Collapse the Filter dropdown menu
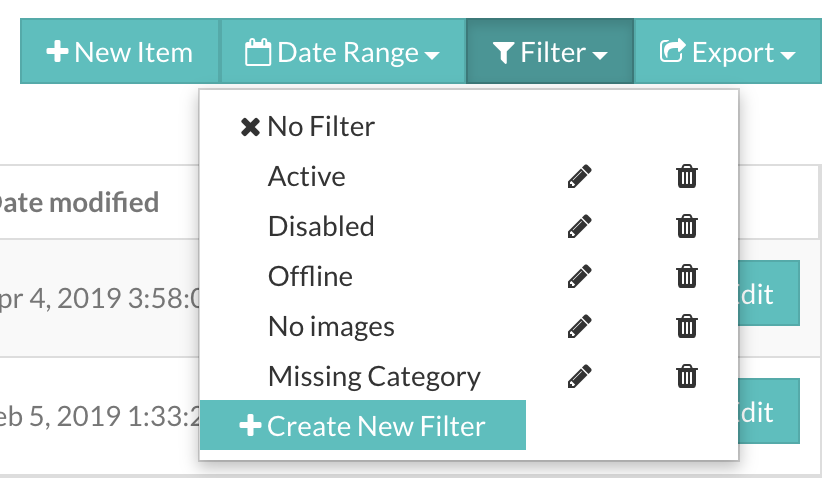 (x=550, y=51)
